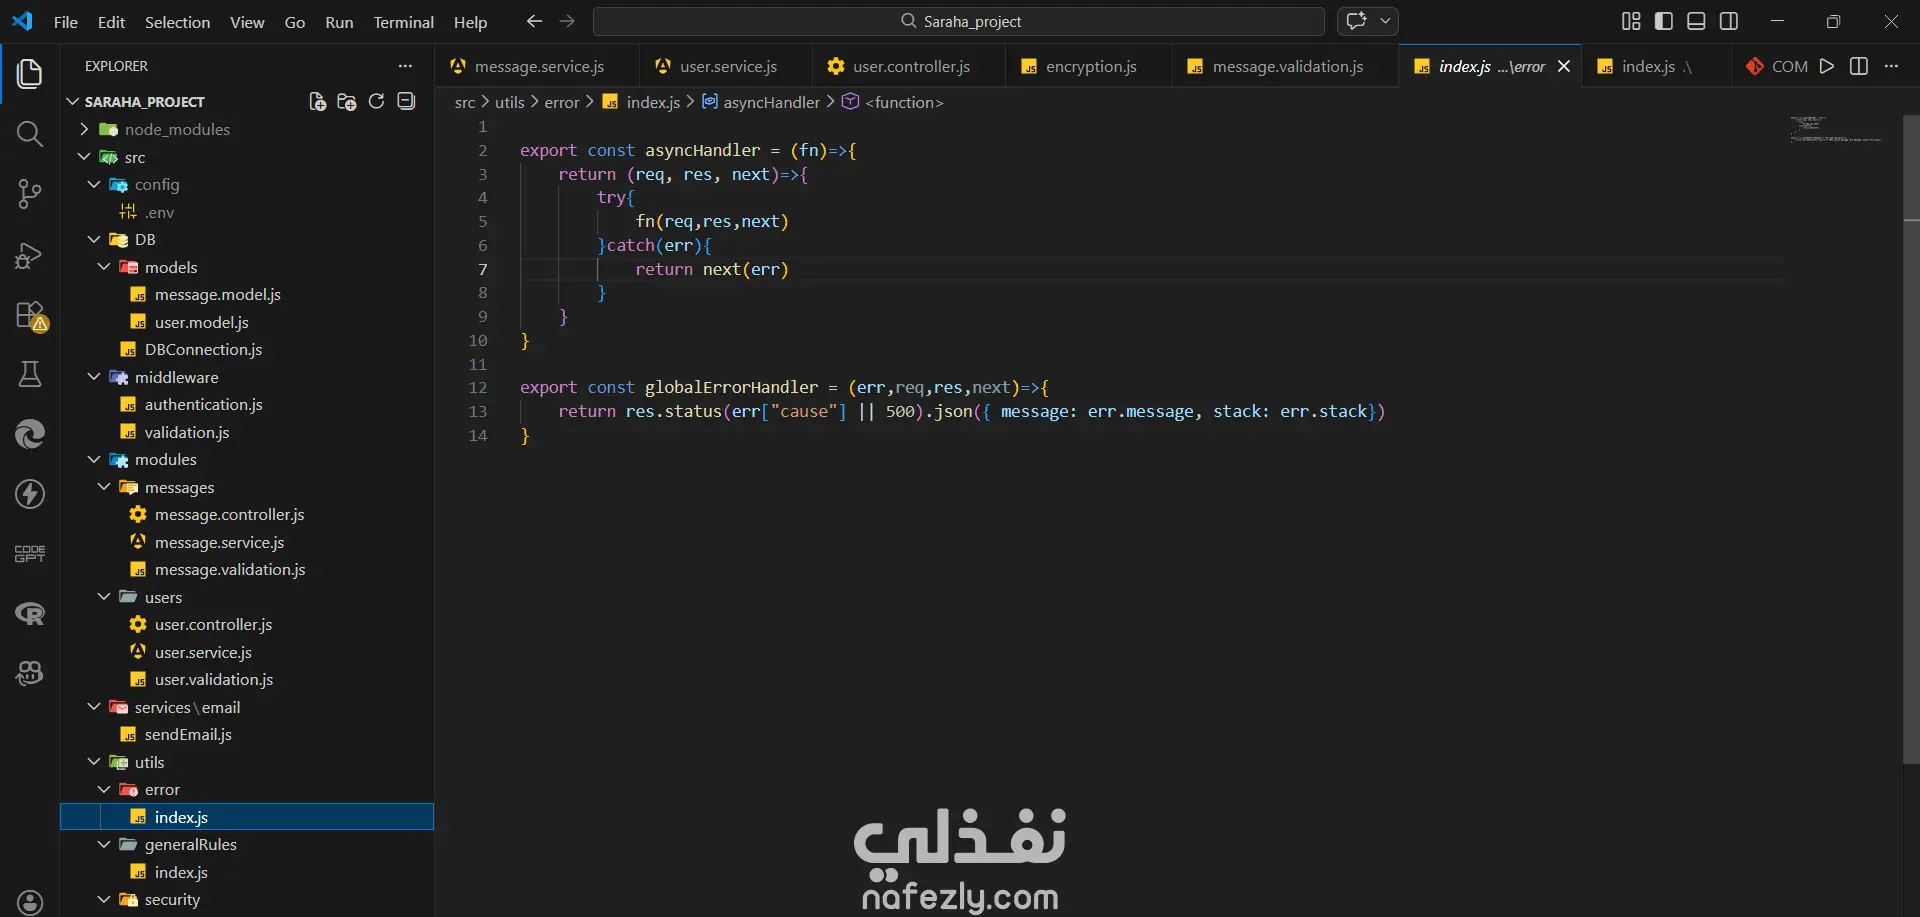Screen dimensions: 1920x917
Task: Open DBConnection.js in the tree
Action: [203, 349]
